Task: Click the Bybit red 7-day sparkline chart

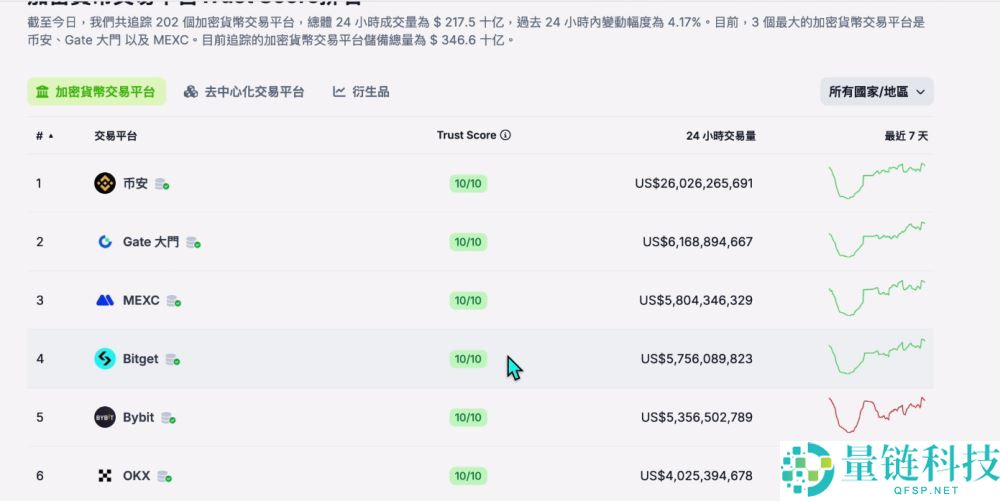Action: tap(877, 414)
